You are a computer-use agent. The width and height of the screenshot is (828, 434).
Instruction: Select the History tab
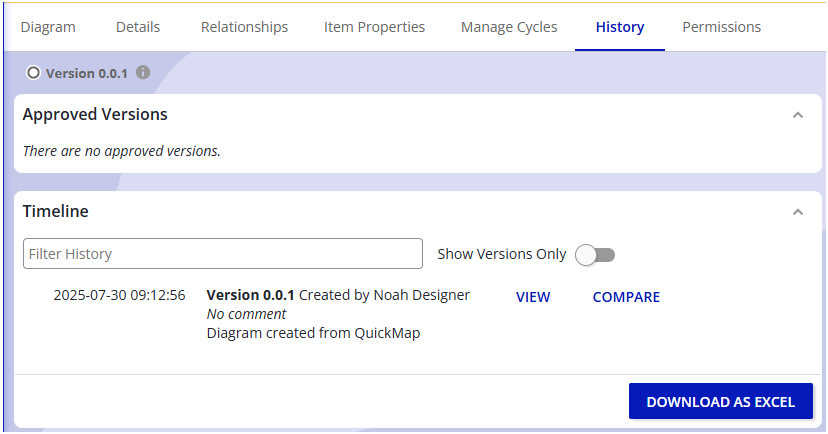click(x=620, y=27)
